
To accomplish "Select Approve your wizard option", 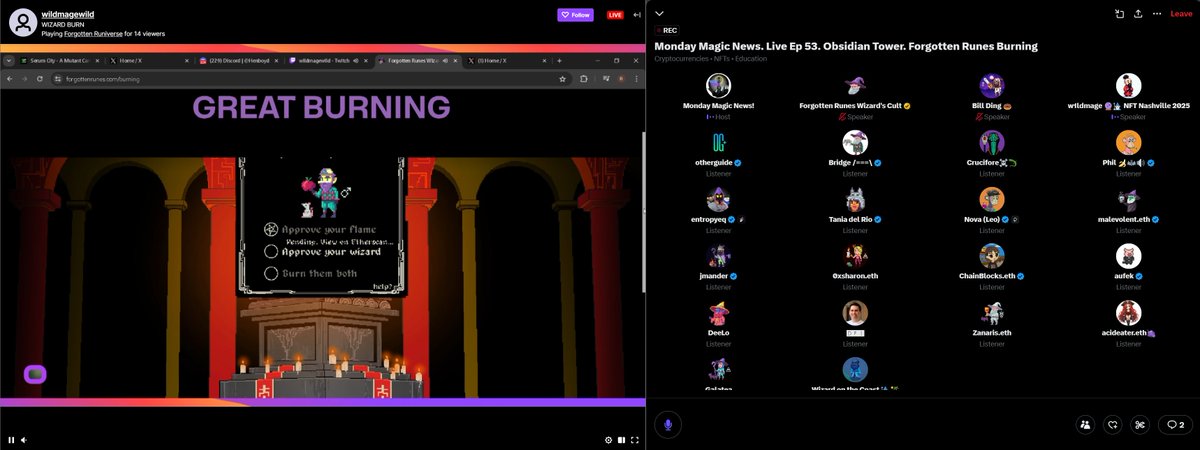I will click(321, 252).
